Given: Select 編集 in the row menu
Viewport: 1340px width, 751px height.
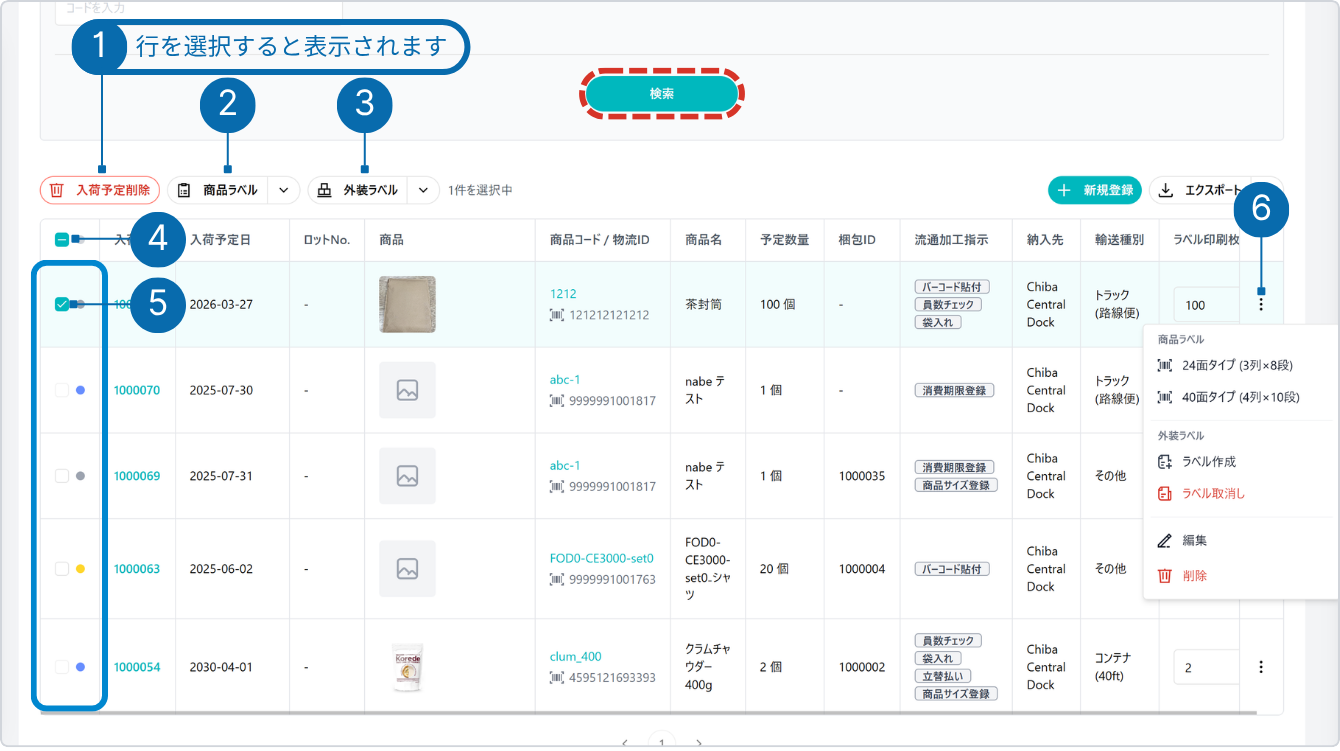Looking at the screenshot, I should point(1194,540).
